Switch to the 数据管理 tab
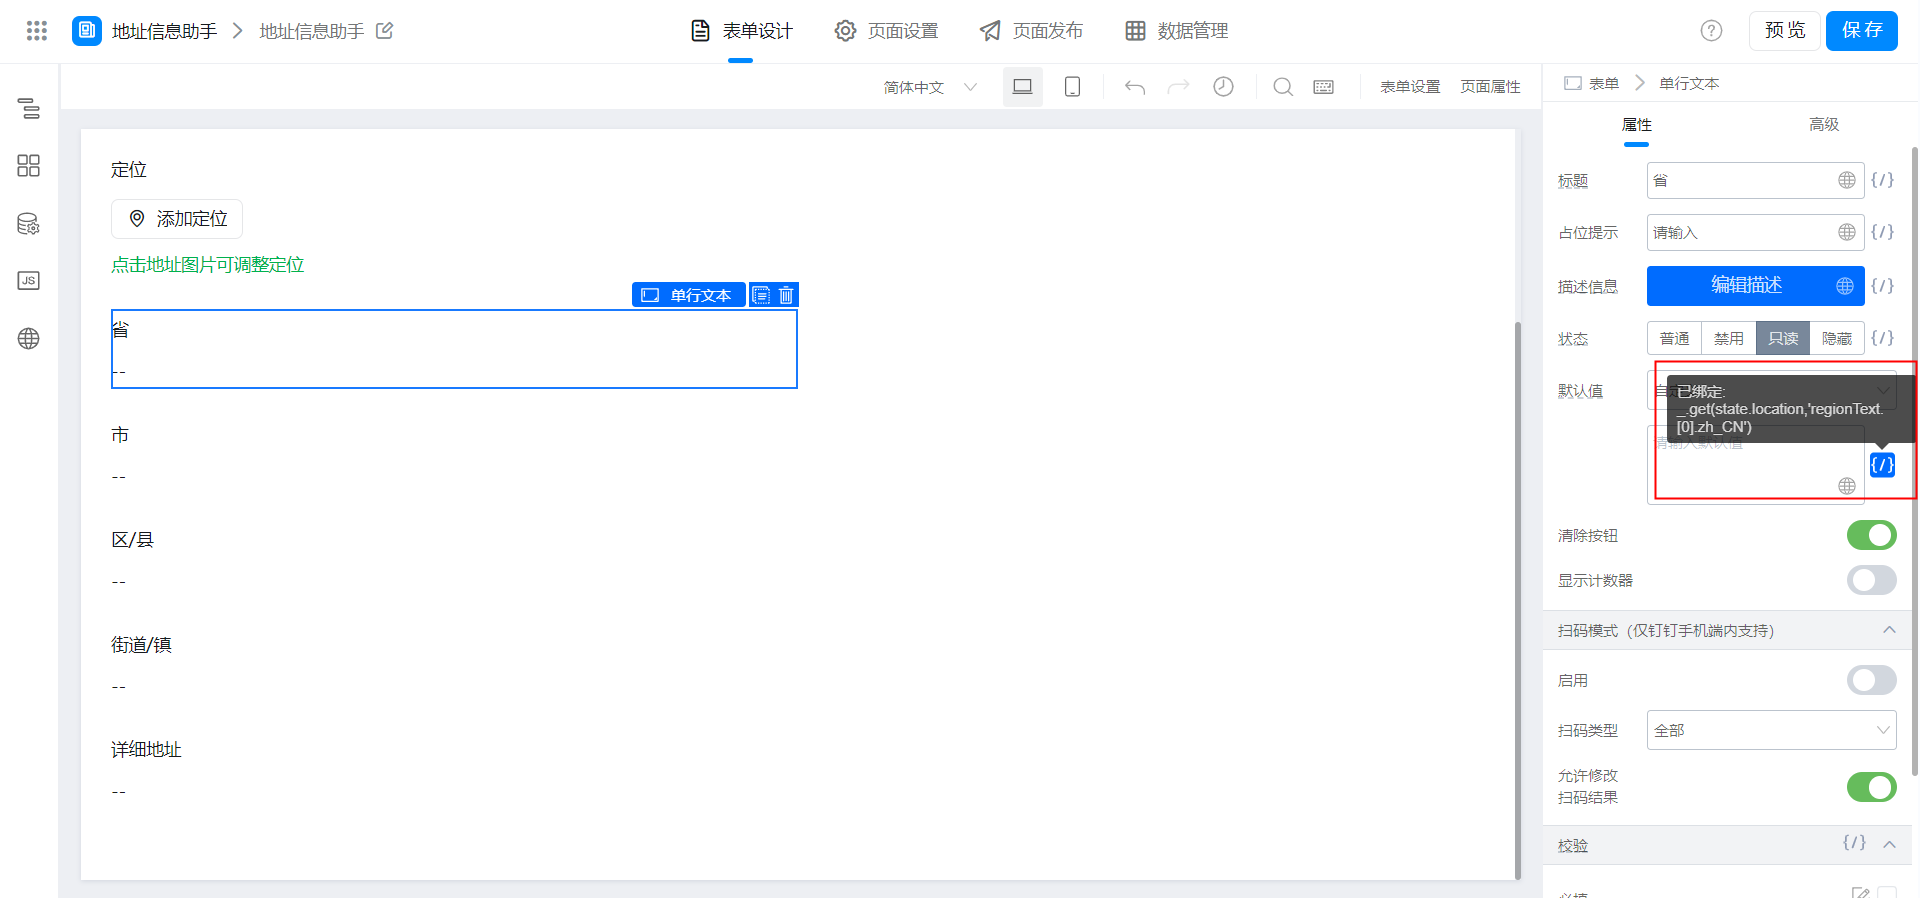The height and width of the screenshot is (898, 1920). (1177, 31)
